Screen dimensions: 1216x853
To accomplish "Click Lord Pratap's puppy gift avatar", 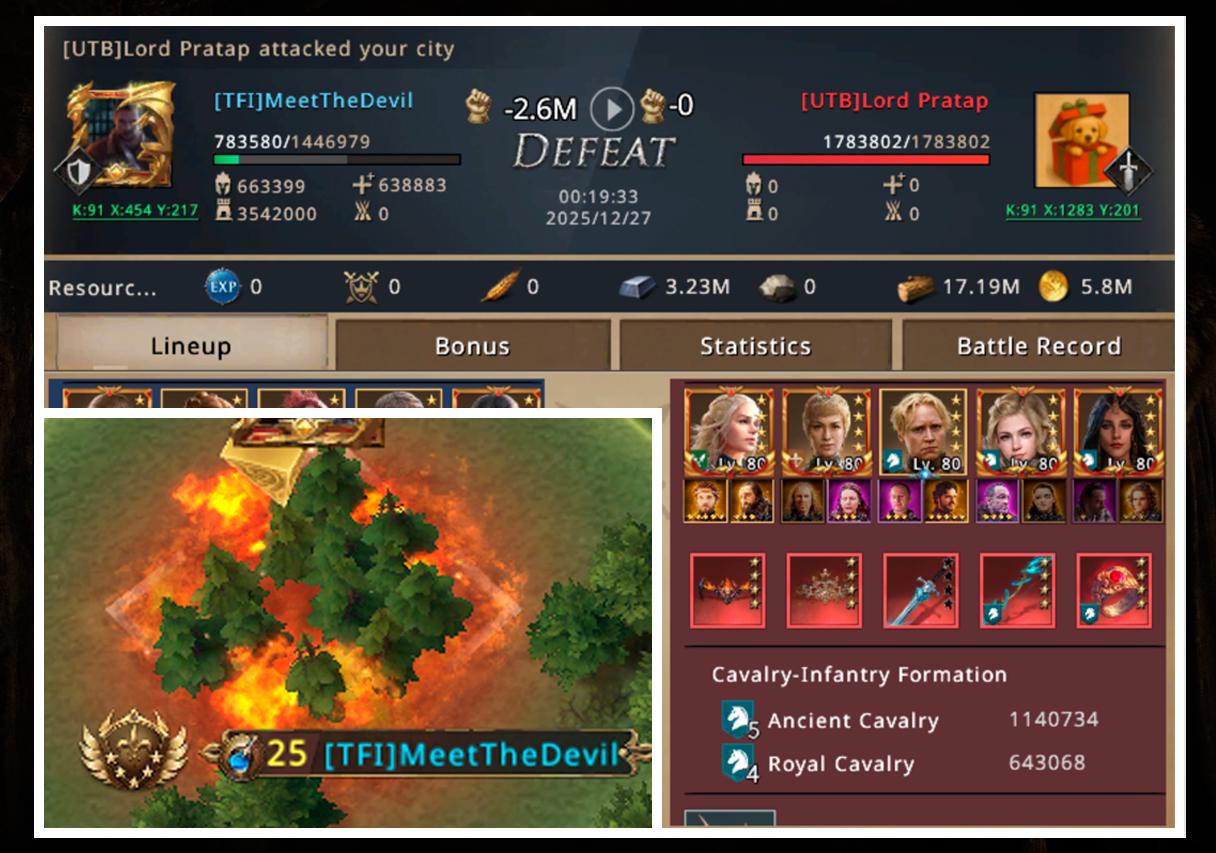I will [x=1081, y=139].
